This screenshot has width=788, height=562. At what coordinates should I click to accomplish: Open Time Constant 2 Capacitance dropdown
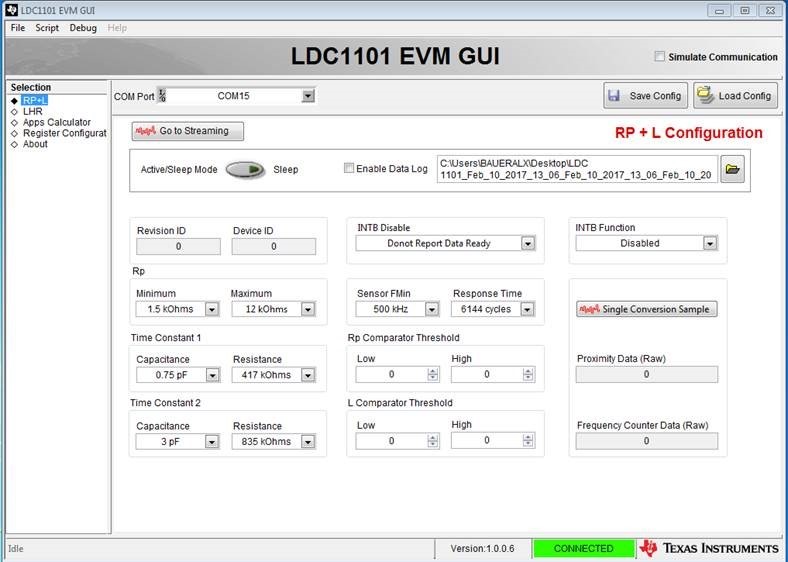point(212,441)
